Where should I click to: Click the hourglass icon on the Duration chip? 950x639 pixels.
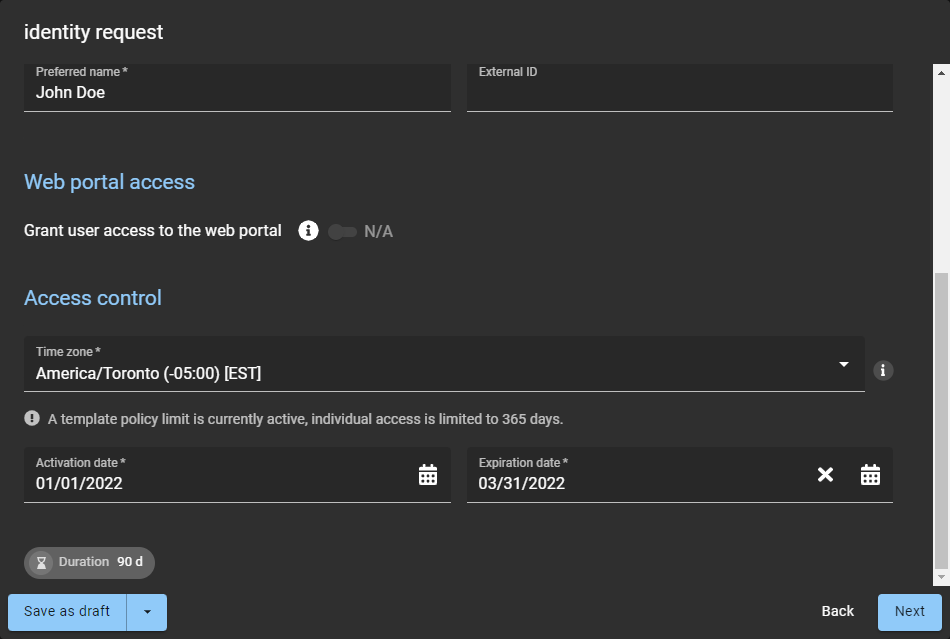tap(41, 562)
